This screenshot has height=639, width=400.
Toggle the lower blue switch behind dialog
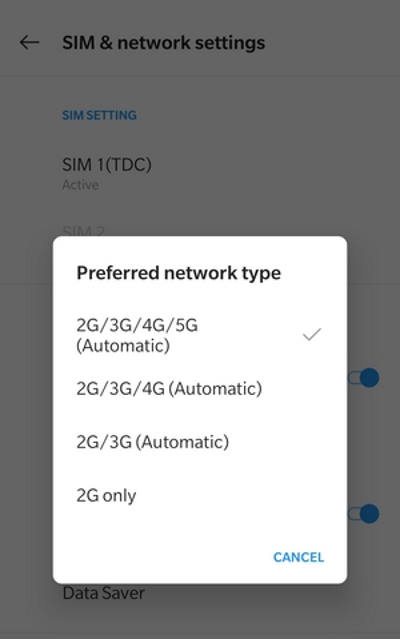click(x=365, y=513)
